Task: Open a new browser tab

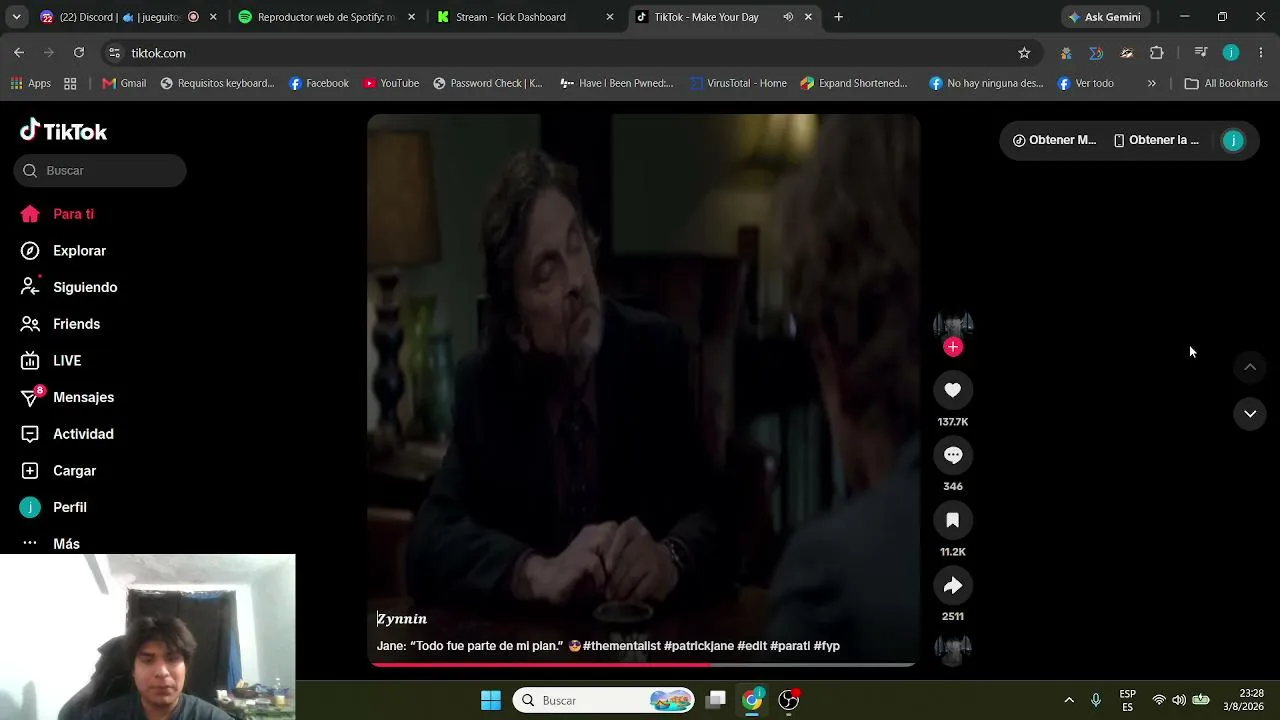Action: click(x=838, y=17)
